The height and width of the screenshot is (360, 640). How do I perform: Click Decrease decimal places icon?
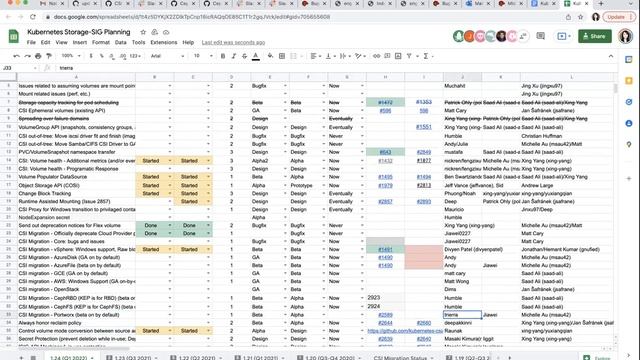pyautogui.click(x=112, y=56)
